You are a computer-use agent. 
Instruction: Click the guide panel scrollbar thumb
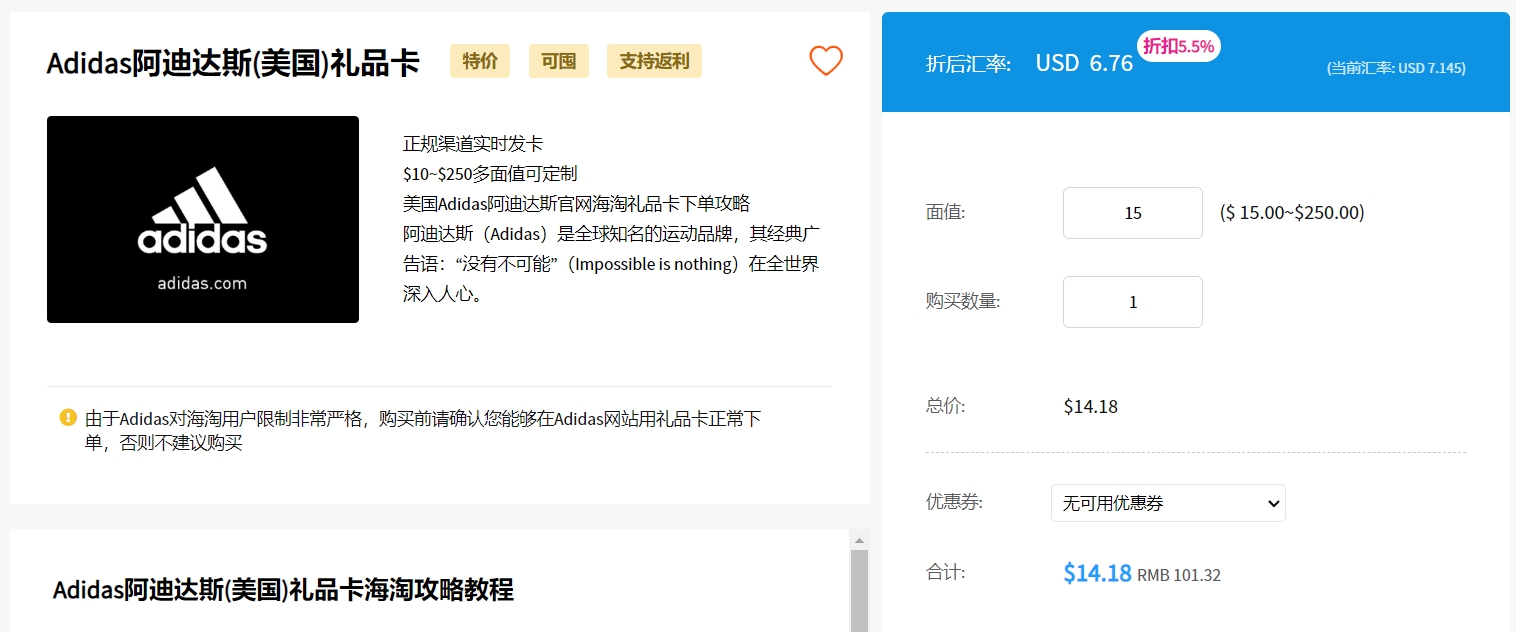(x=858, y=590)
